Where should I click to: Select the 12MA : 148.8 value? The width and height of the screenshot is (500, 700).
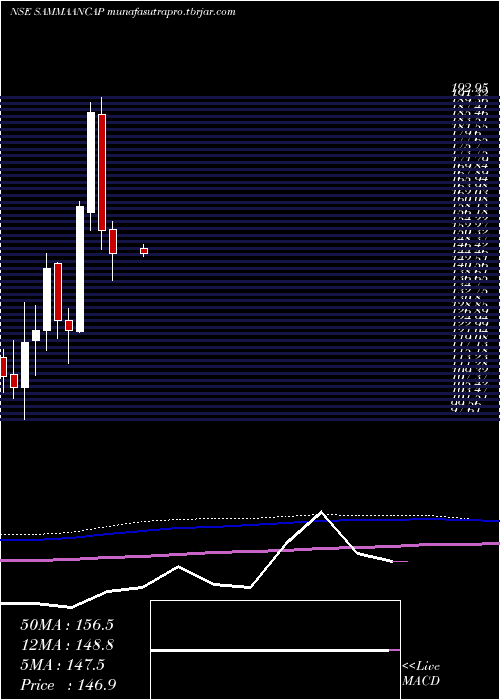pyautogui.click(x=67, y=645)
